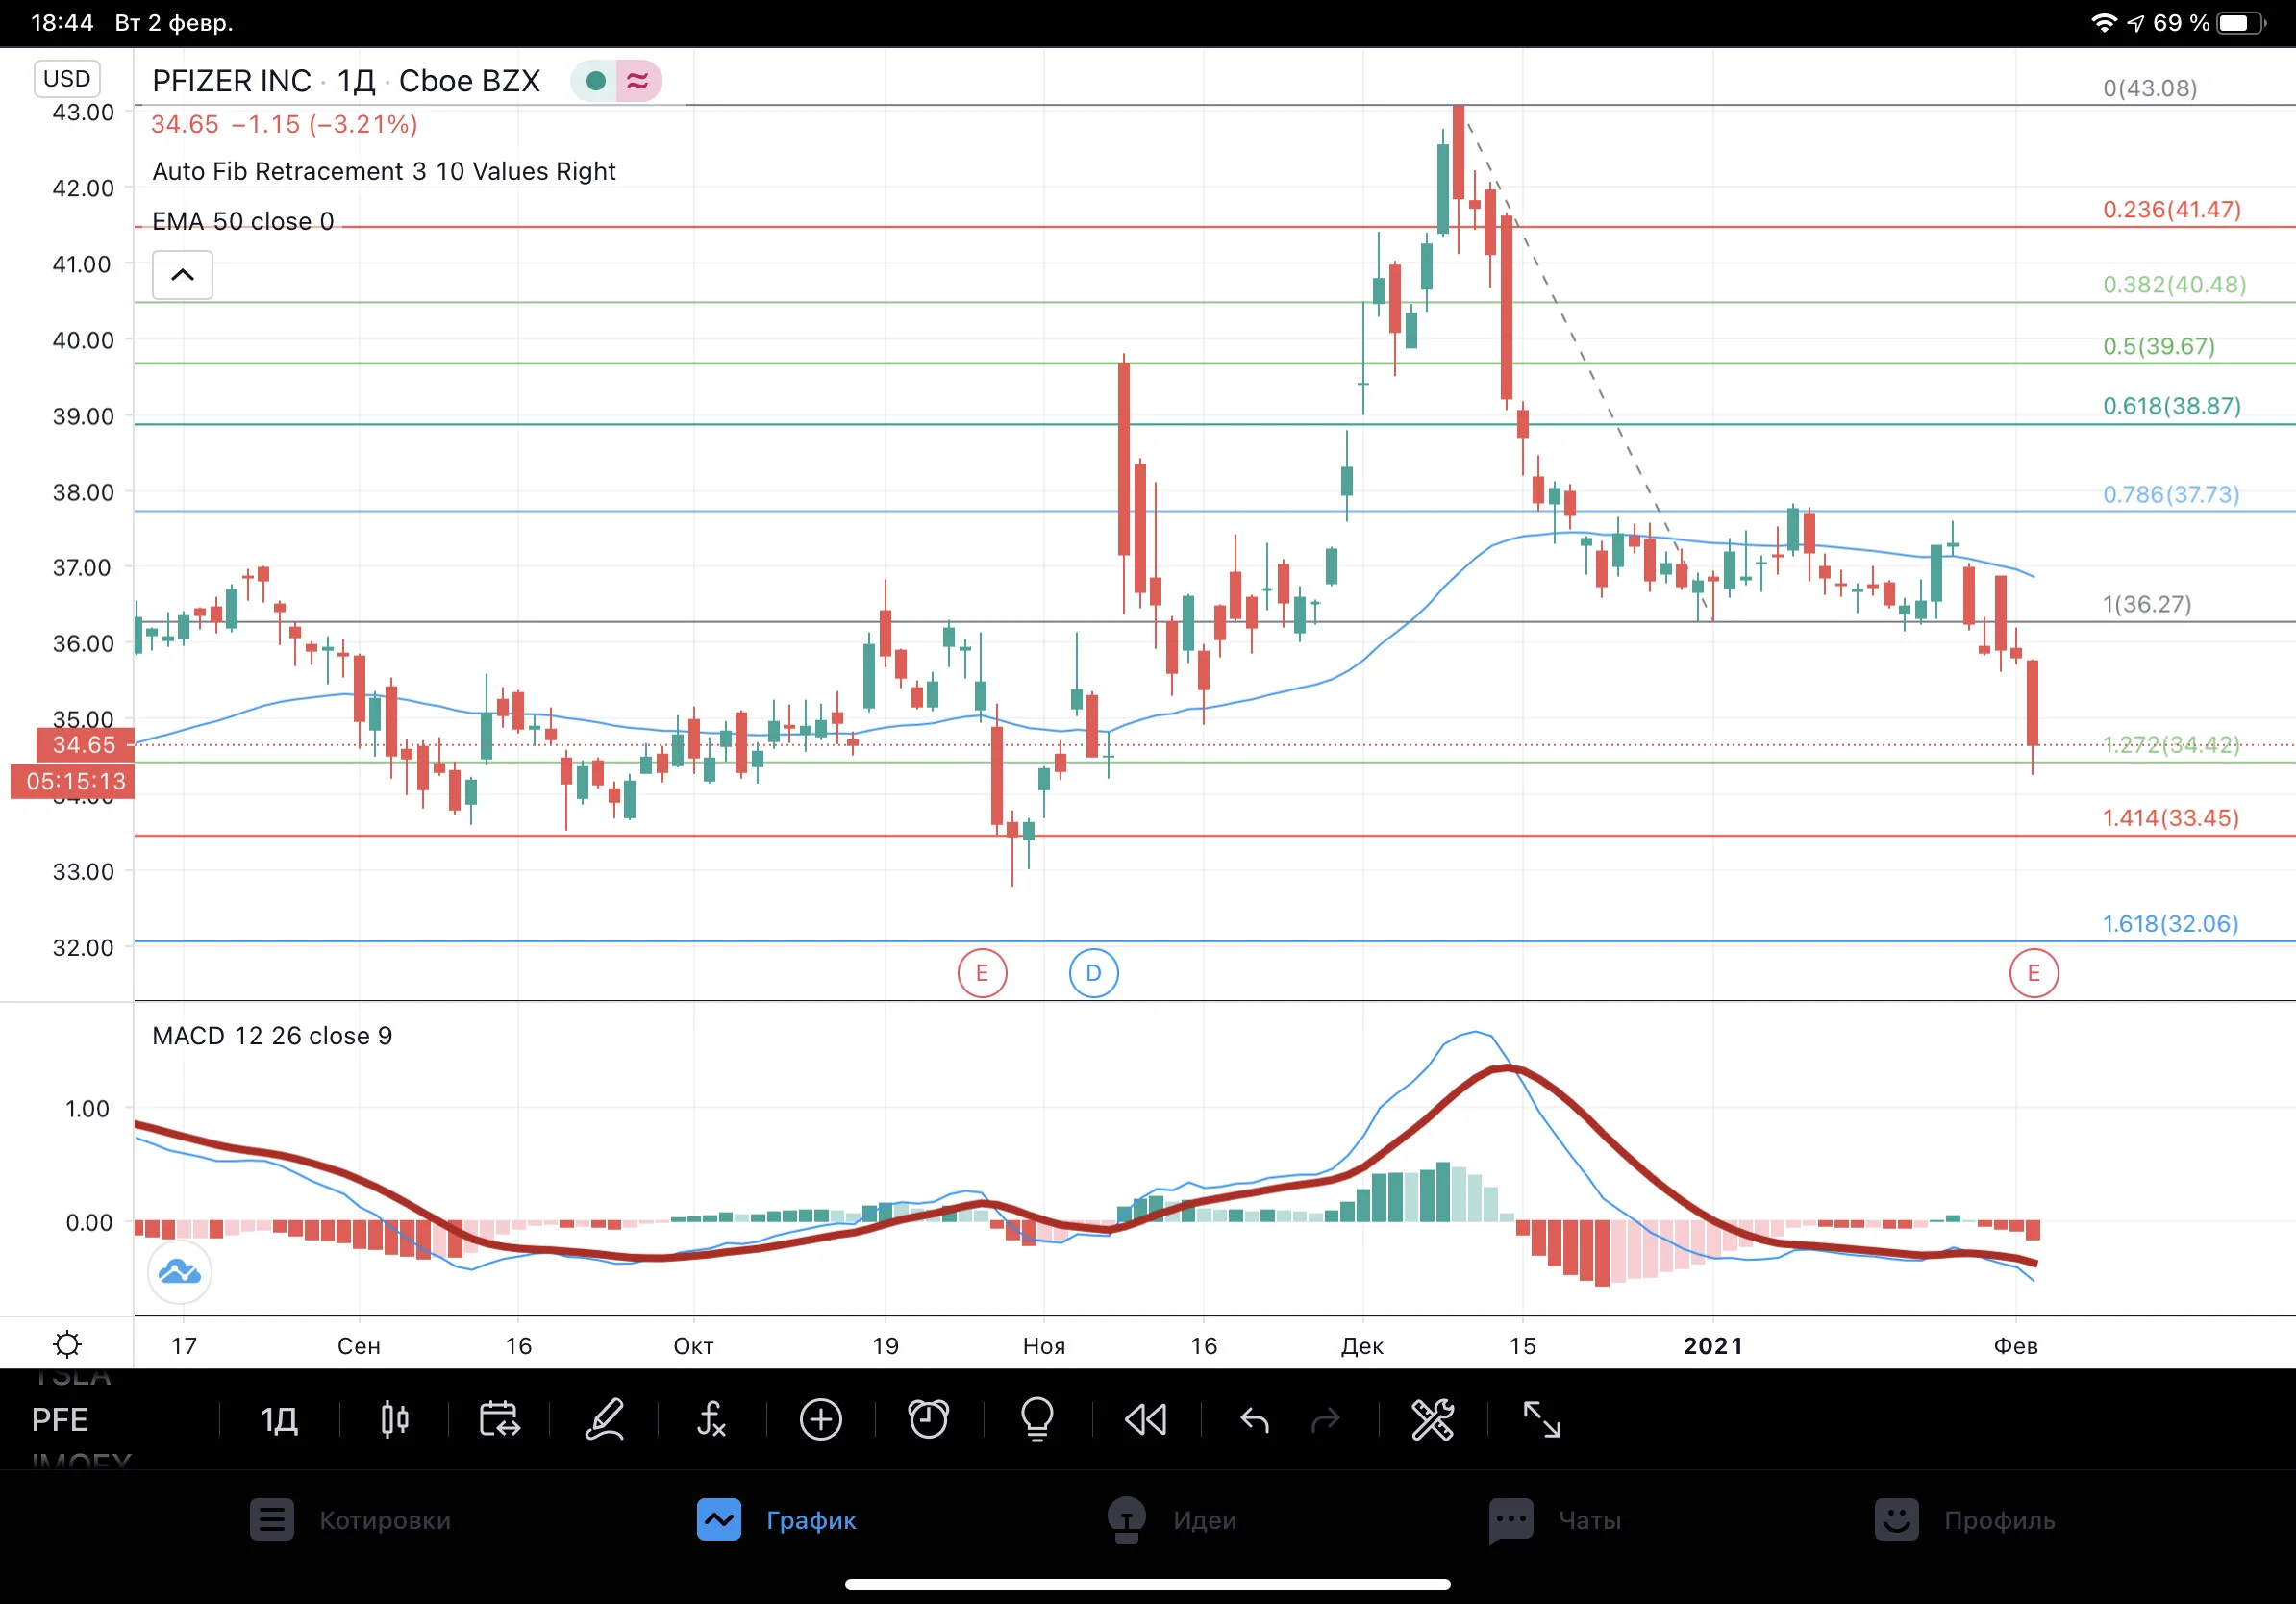
Task: Open the dividend D marker
Action: point(1094,973)
